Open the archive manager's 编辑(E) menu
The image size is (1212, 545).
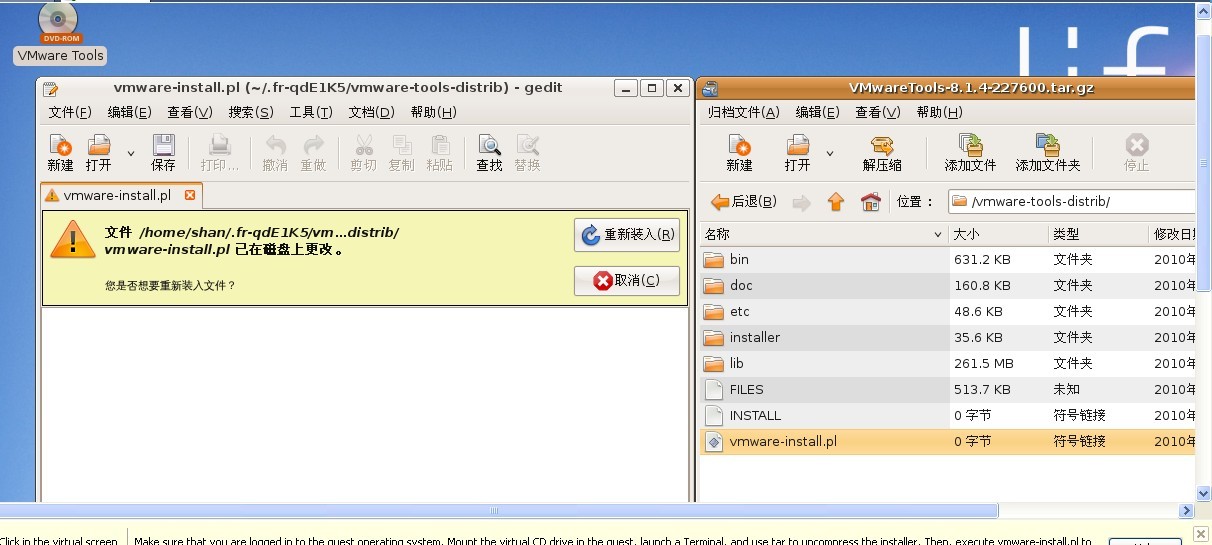pos(818,112)
